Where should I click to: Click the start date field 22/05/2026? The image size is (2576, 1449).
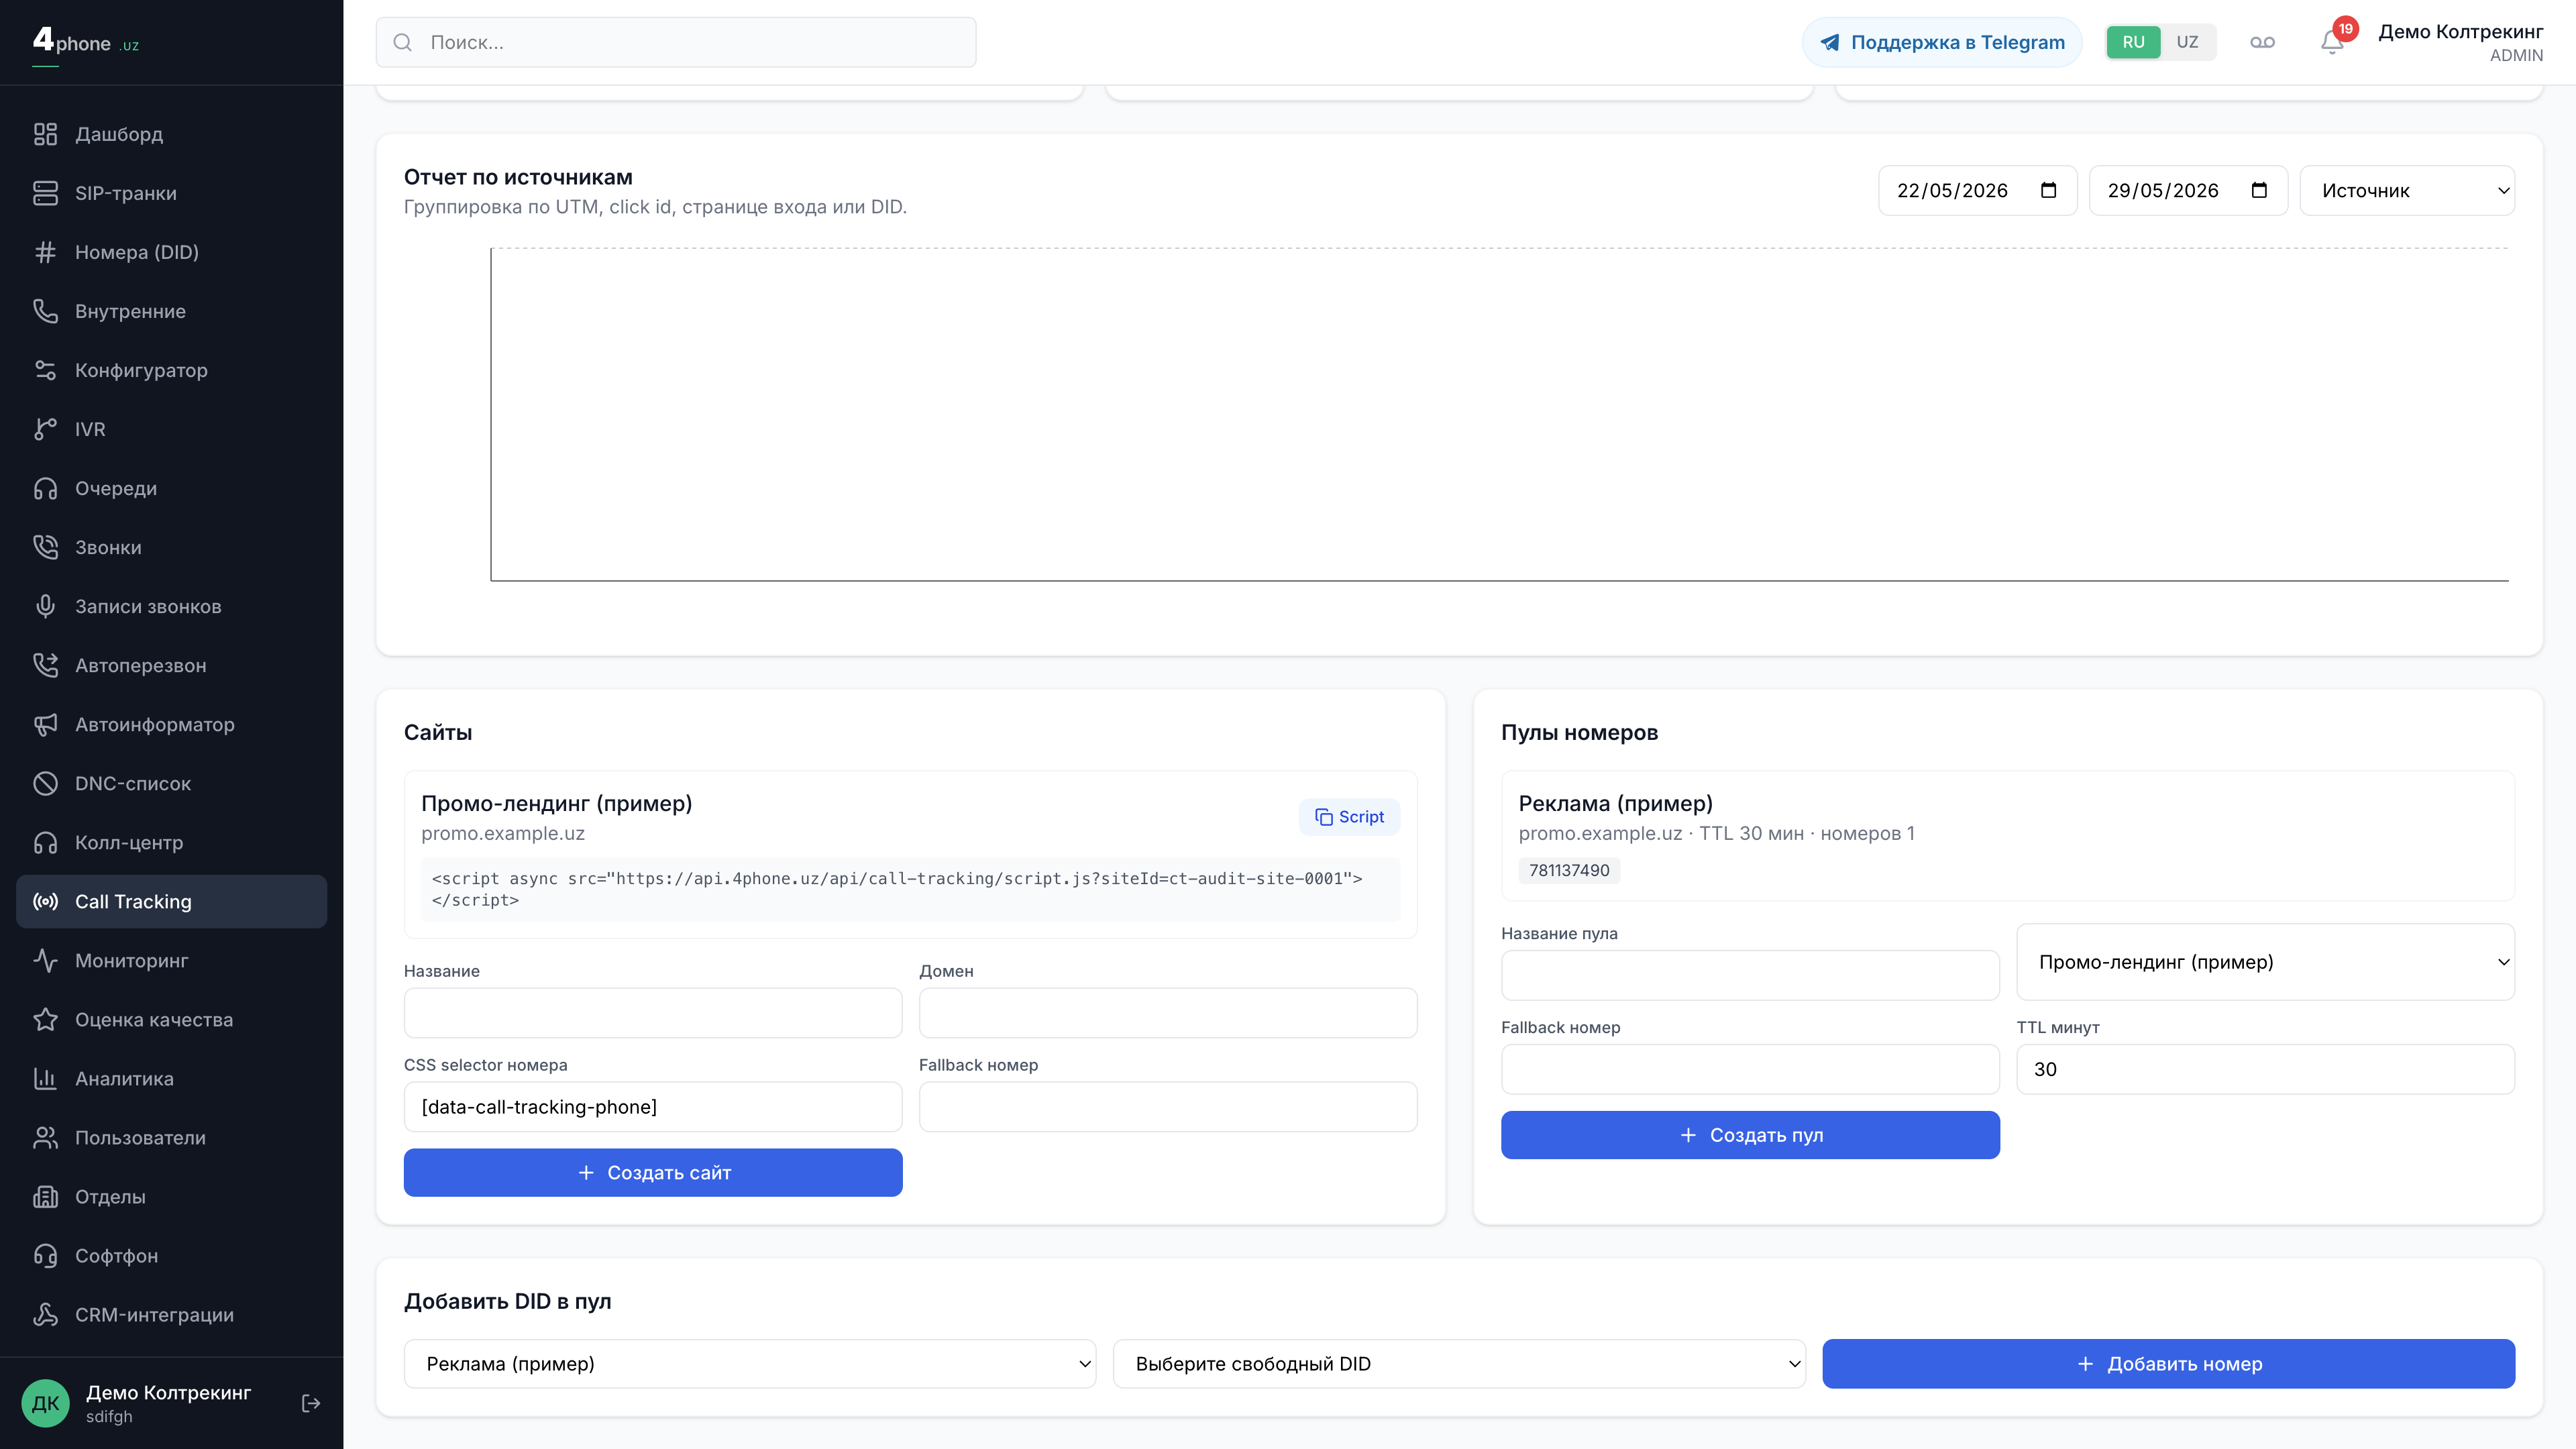pos(1977,190)
